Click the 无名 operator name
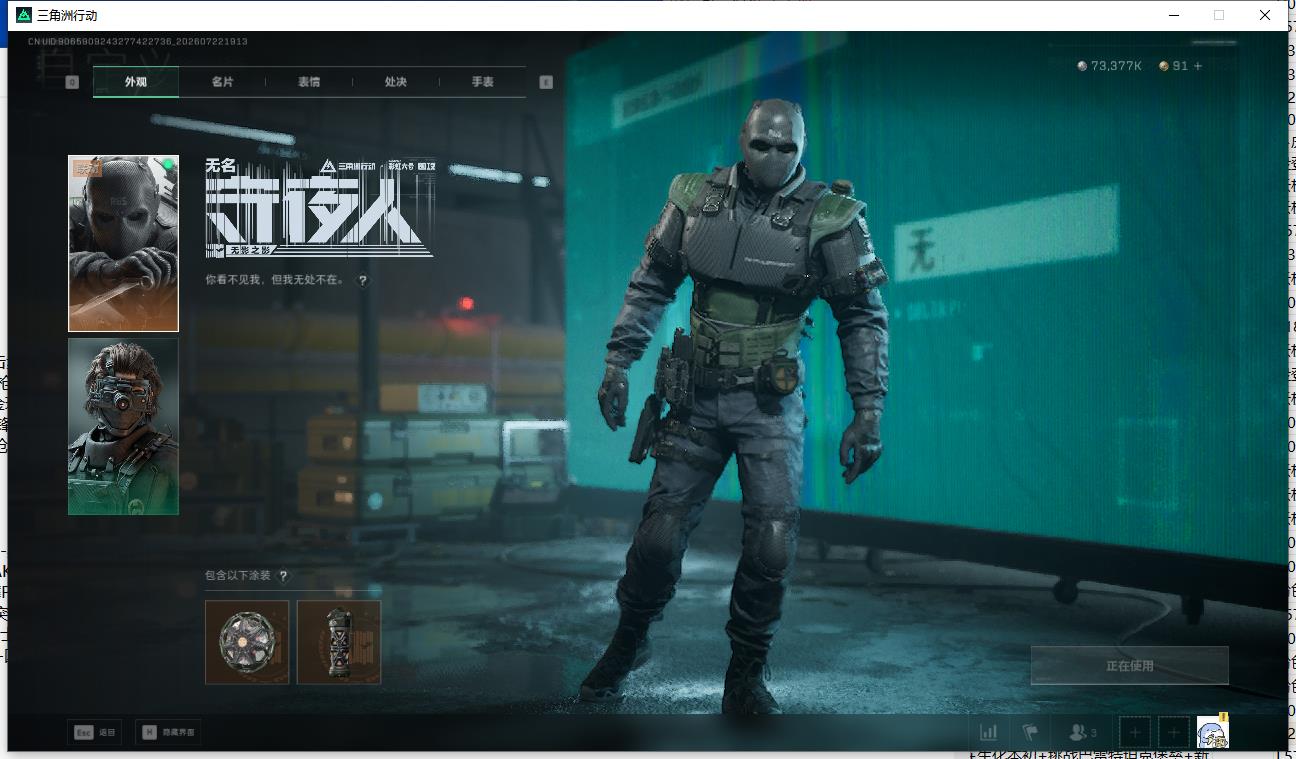Viewport: 1296px width, 759px height. point(220,166)
